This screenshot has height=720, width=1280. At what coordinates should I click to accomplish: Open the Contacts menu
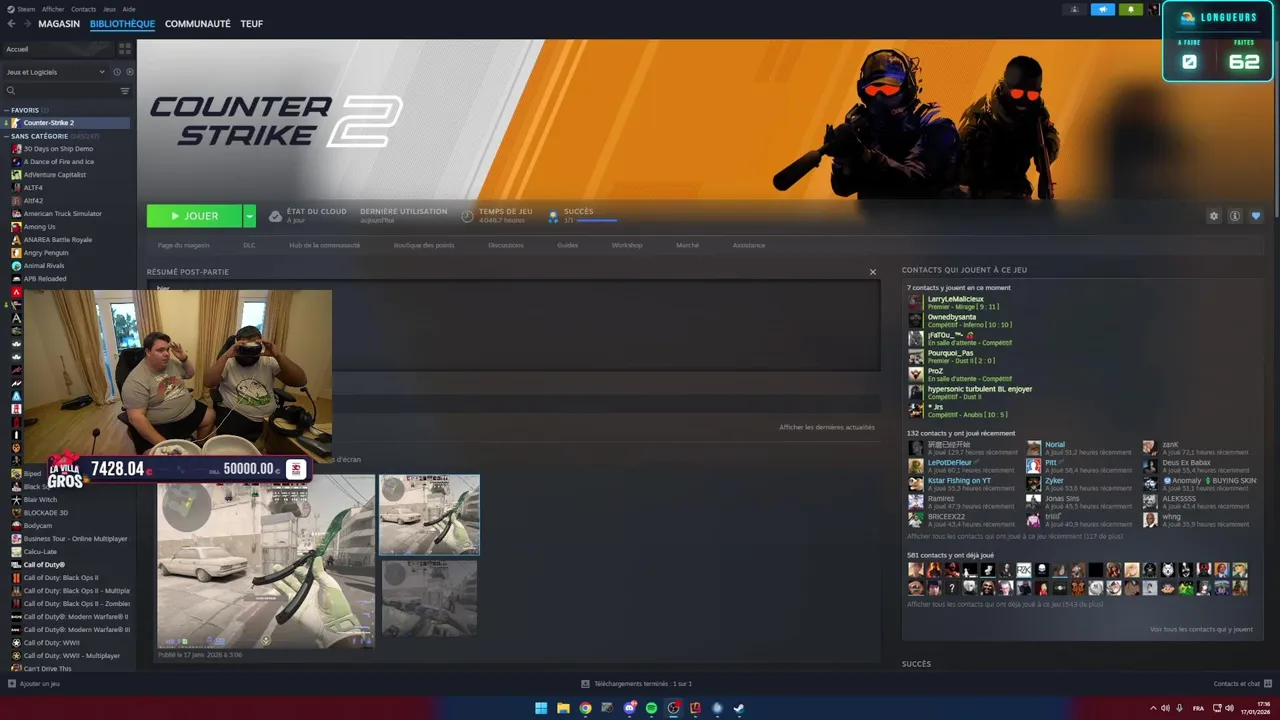pos(84,9)
